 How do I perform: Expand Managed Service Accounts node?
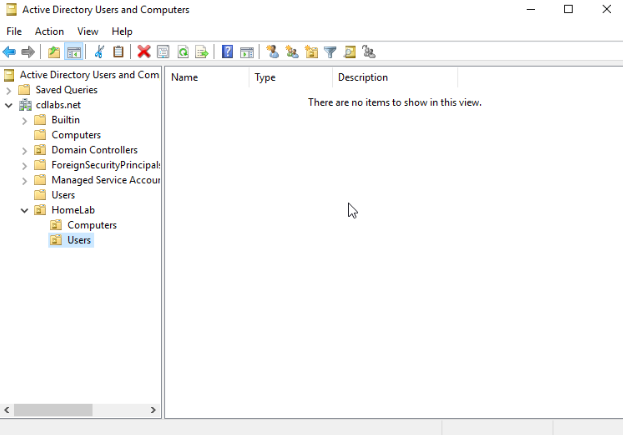[x=25, y=181]
